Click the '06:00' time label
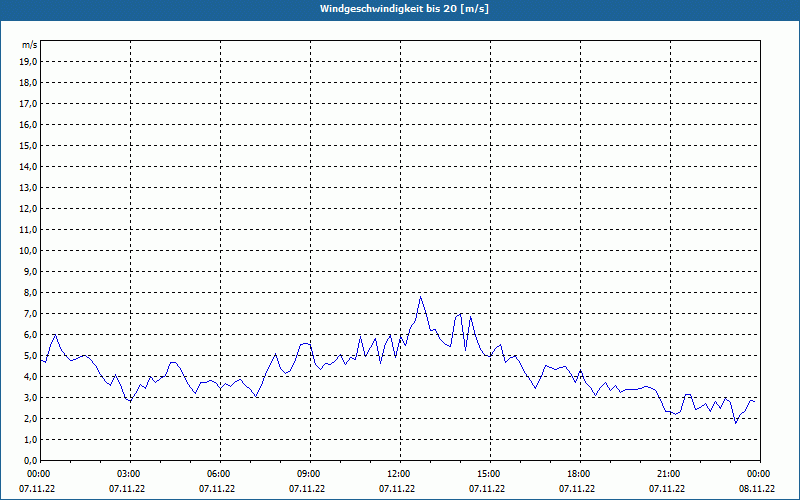The image size is (800, 500). coord(220,474)
